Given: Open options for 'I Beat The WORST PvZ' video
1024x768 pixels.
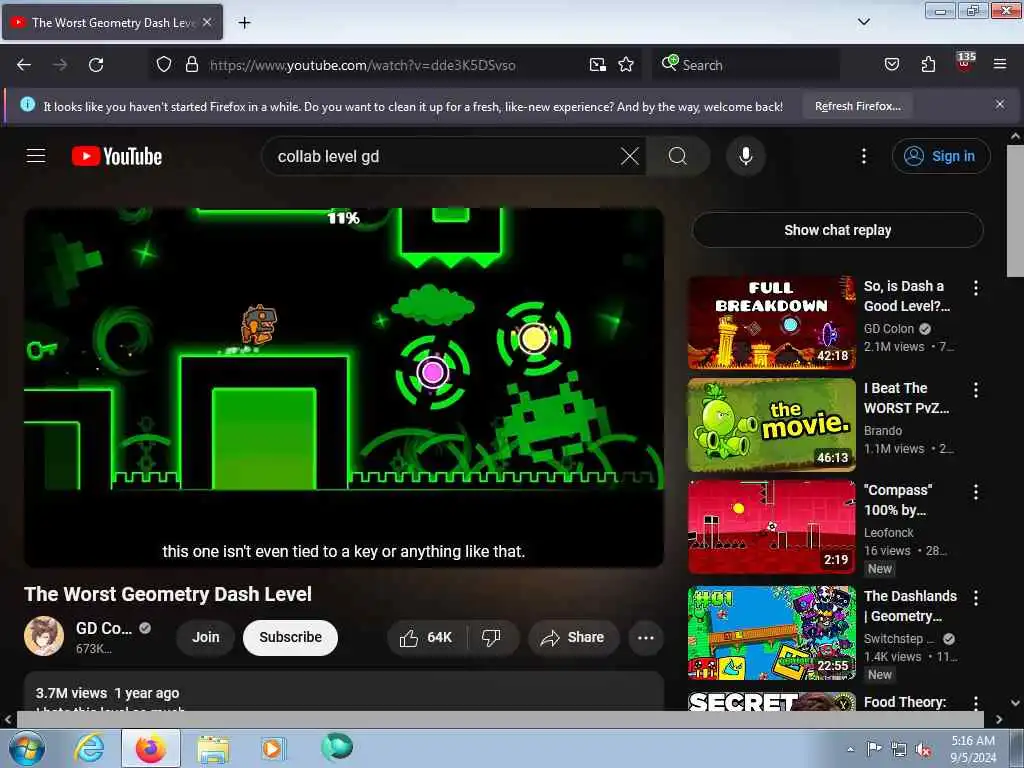Looking at the screenshot, I should (976, 390).
